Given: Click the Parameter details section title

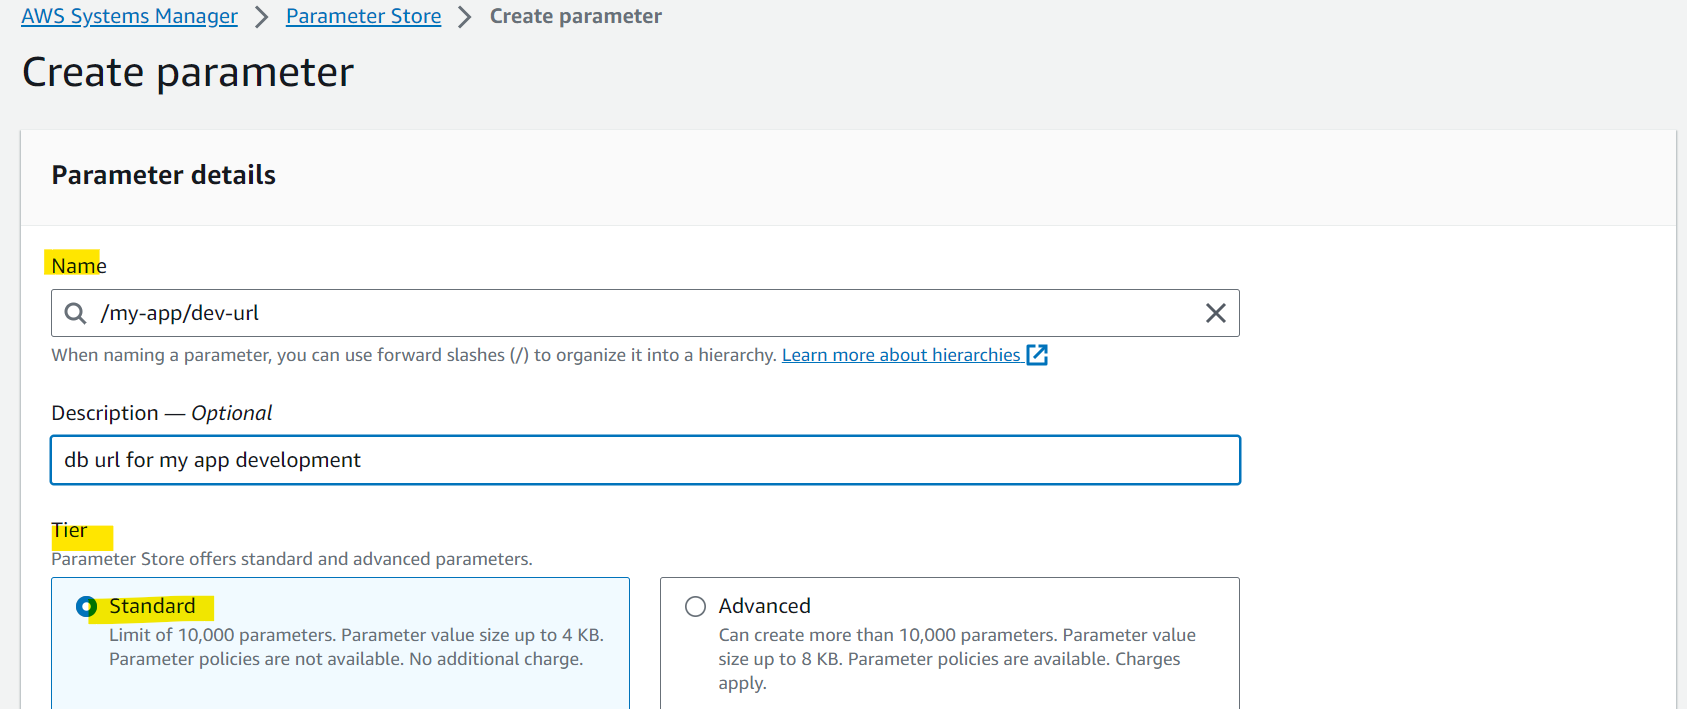Looking at the screenshot, I should pos(163,175).
